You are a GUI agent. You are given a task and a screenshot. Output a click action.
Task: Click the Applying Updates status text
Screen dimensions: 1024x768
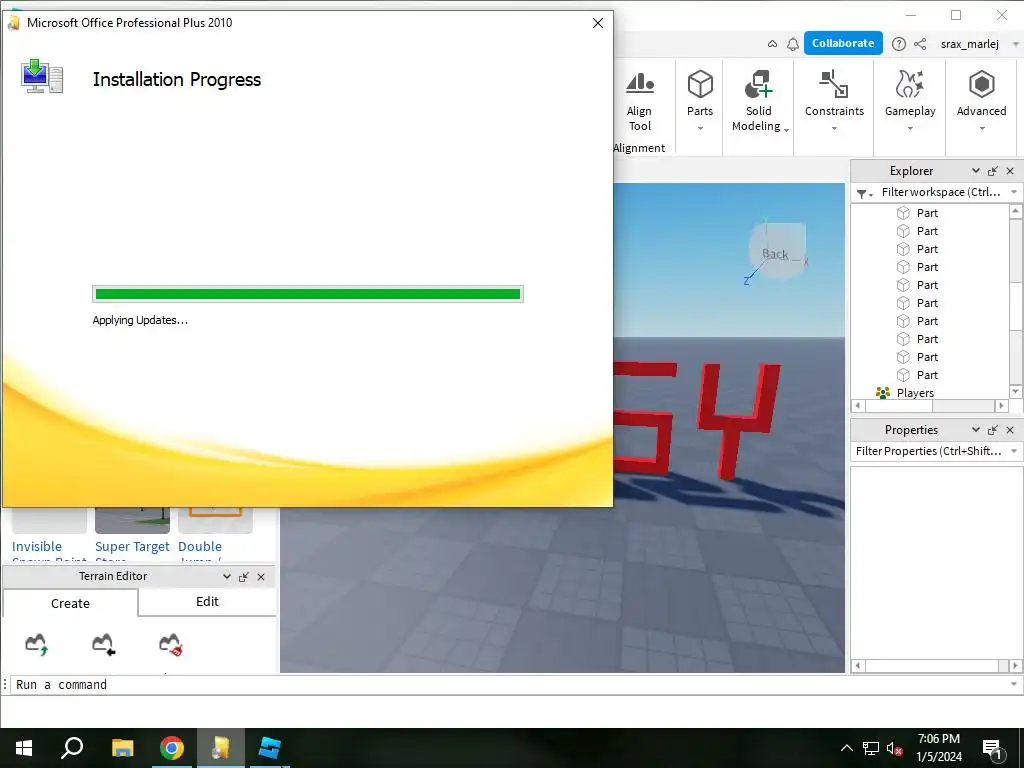point(140,320)
